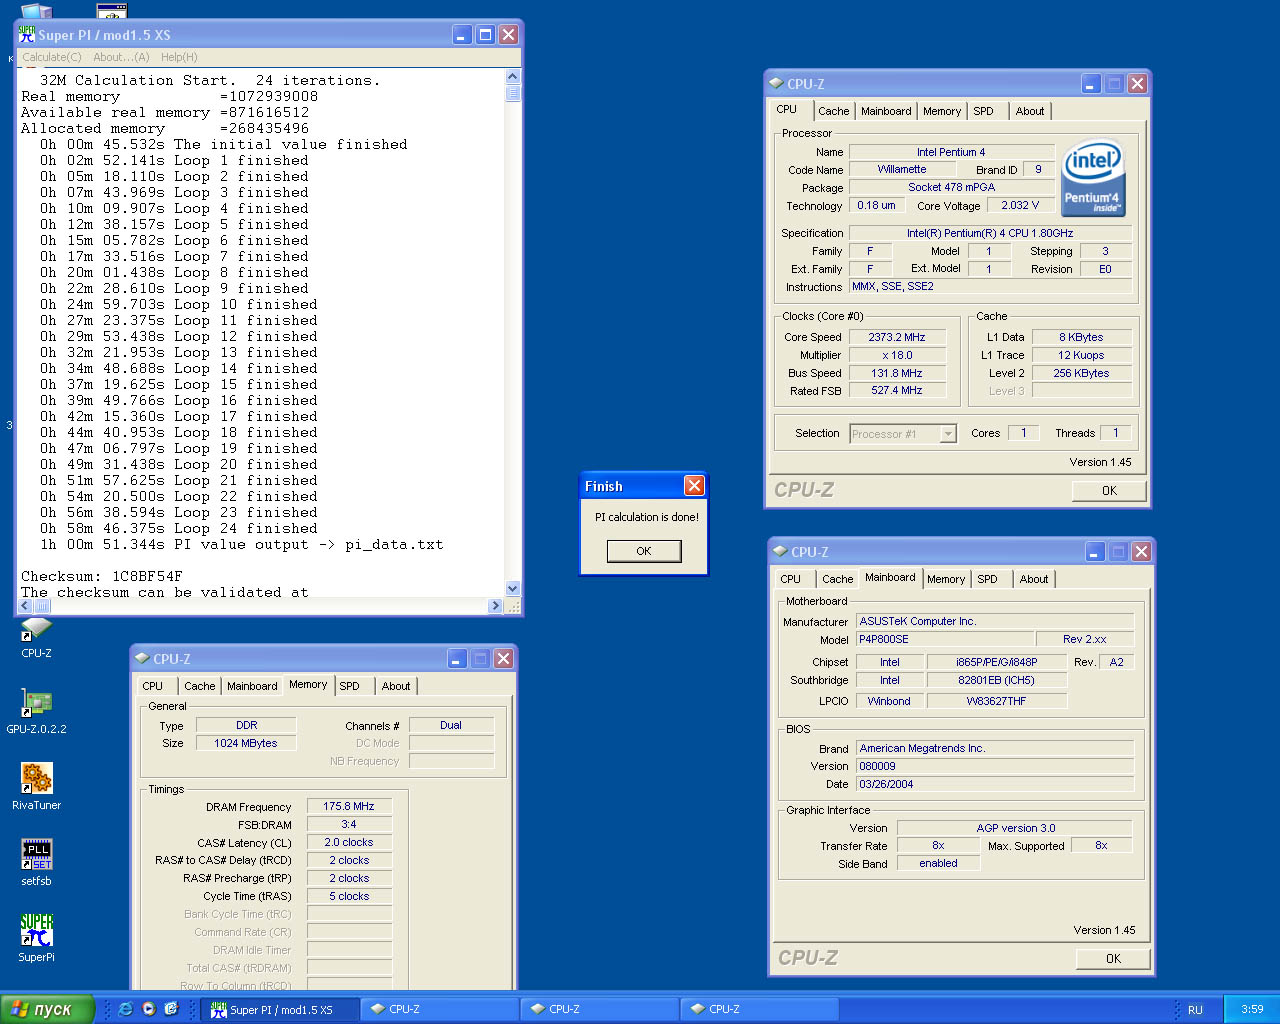Select Cache tab in CPU-Z Mainboard window
1280x1024 pixels.
(837, 579)
